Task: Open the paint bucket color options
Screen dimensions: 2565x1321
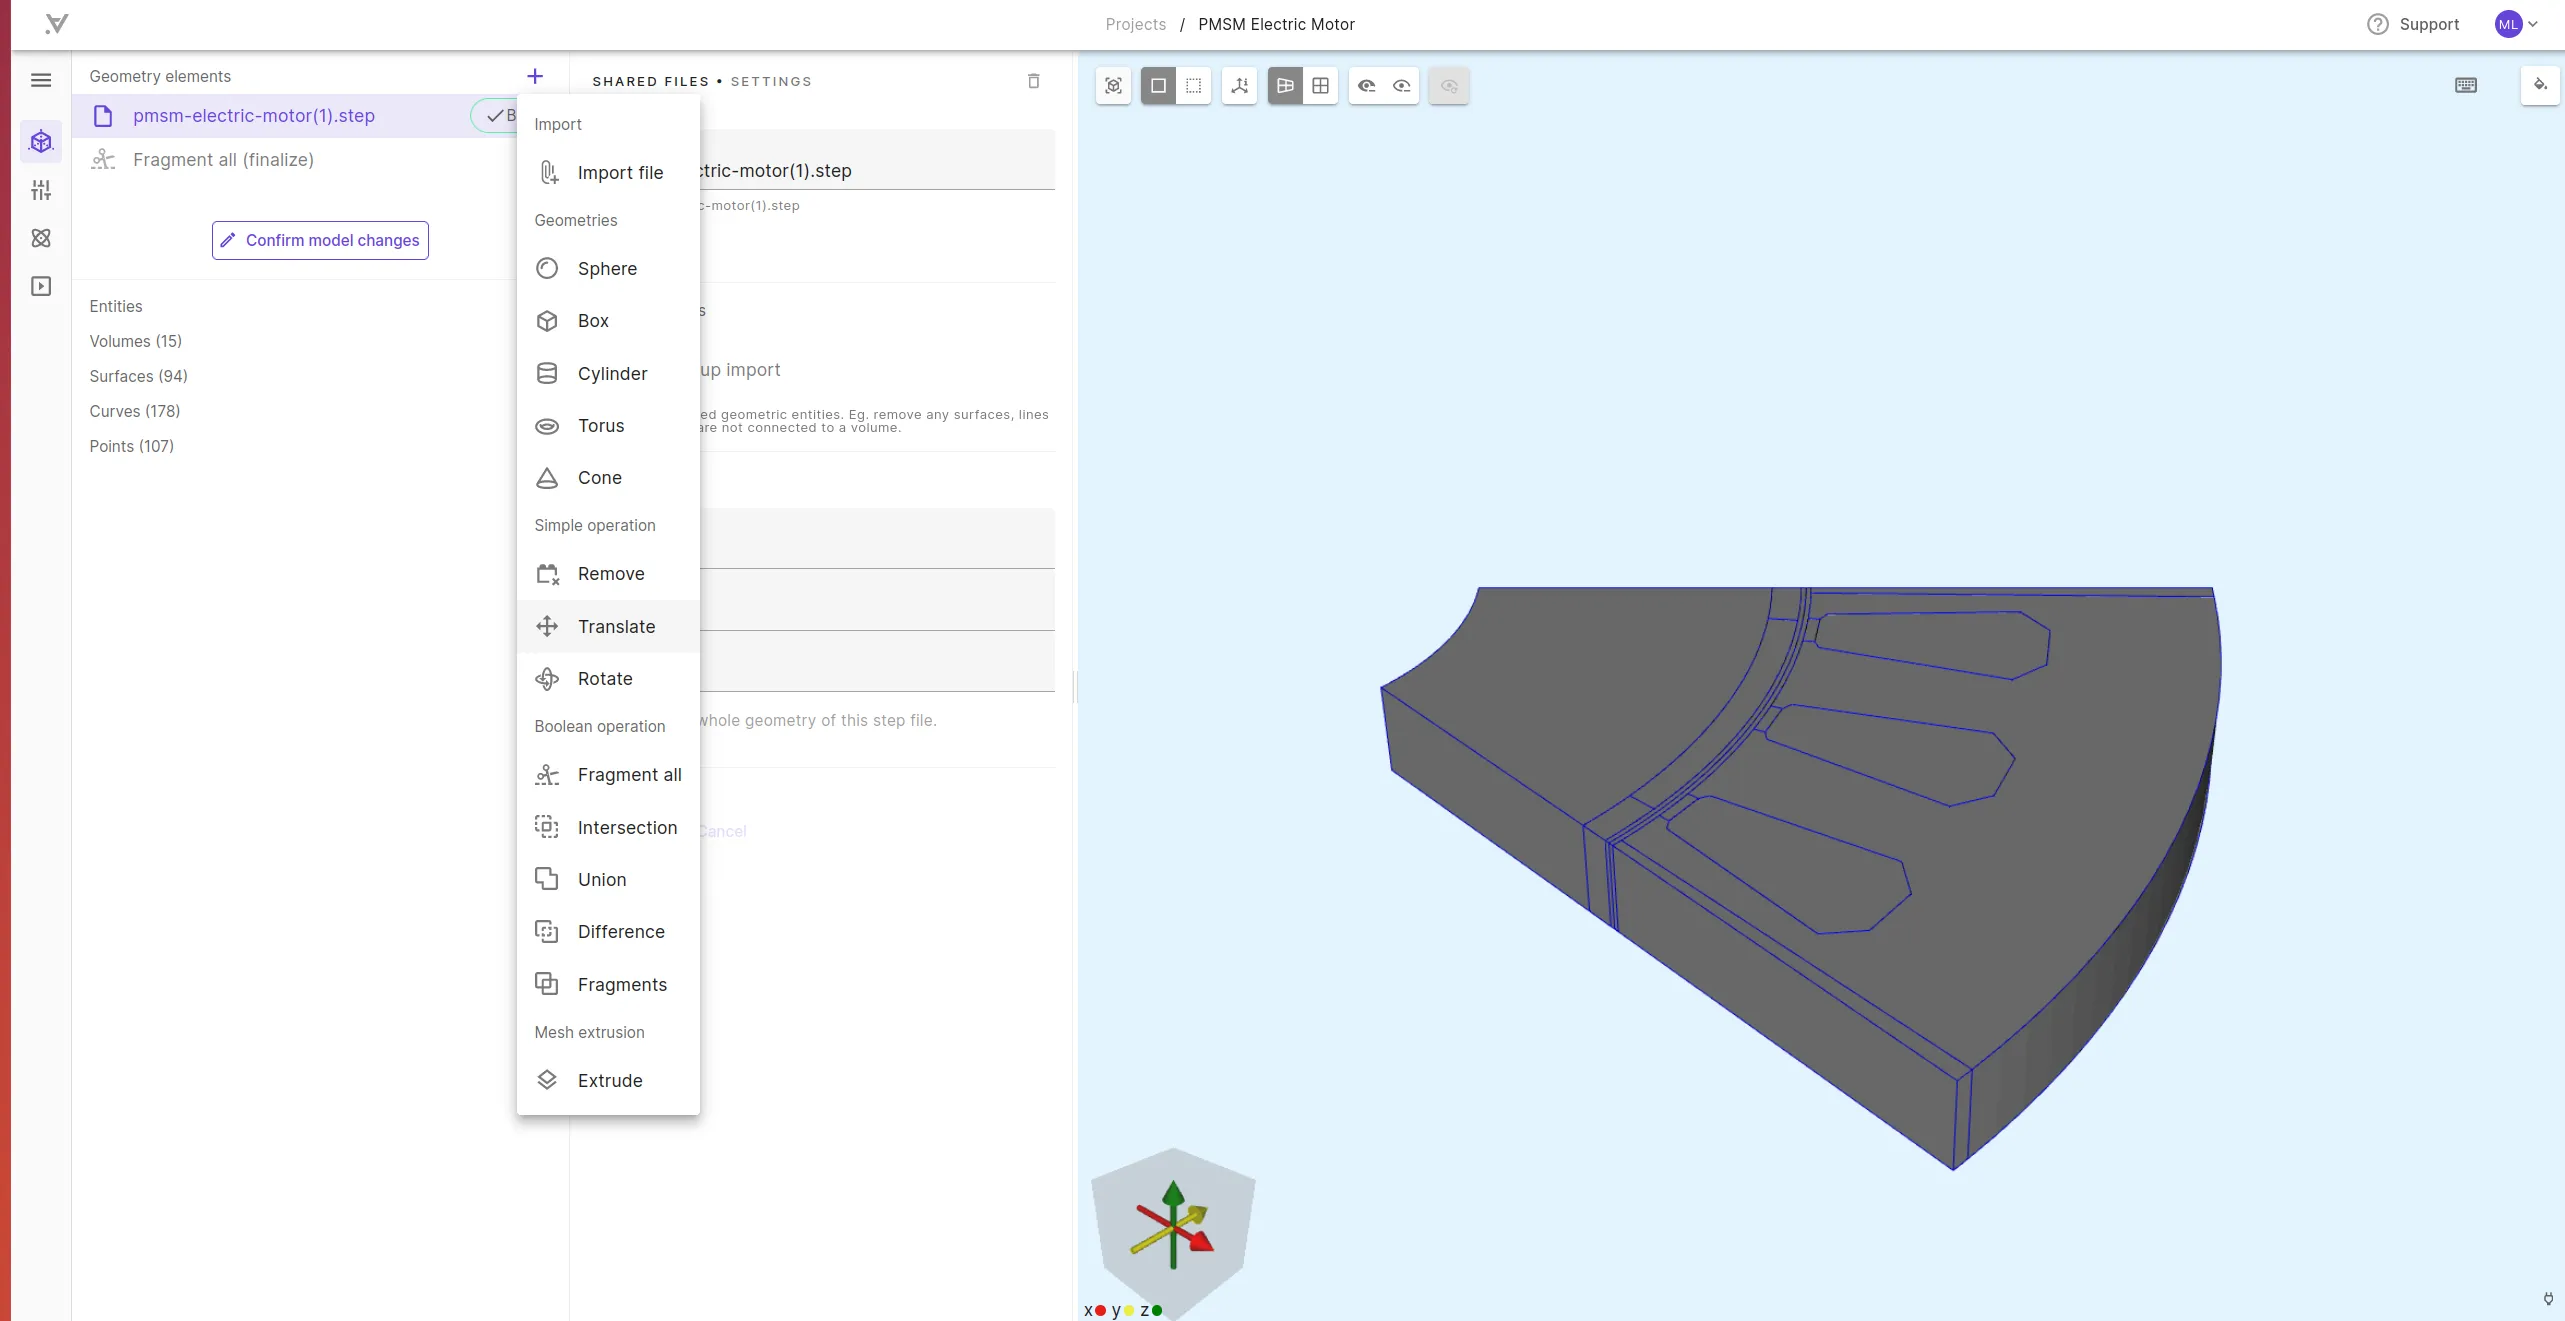Action: pyautogui.click(x=2540, y=86)
